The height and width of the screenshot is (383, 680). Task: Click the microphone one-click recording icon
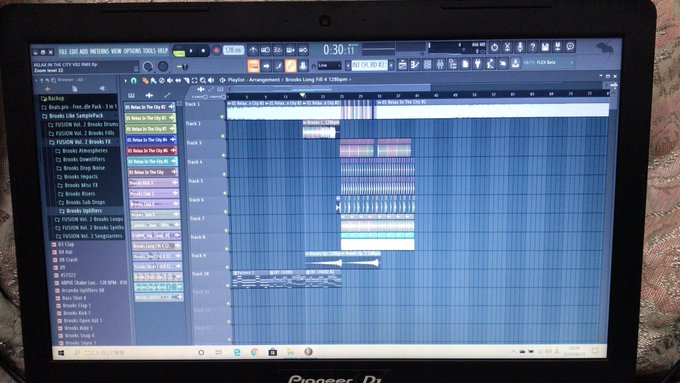(x=520, y=46)
